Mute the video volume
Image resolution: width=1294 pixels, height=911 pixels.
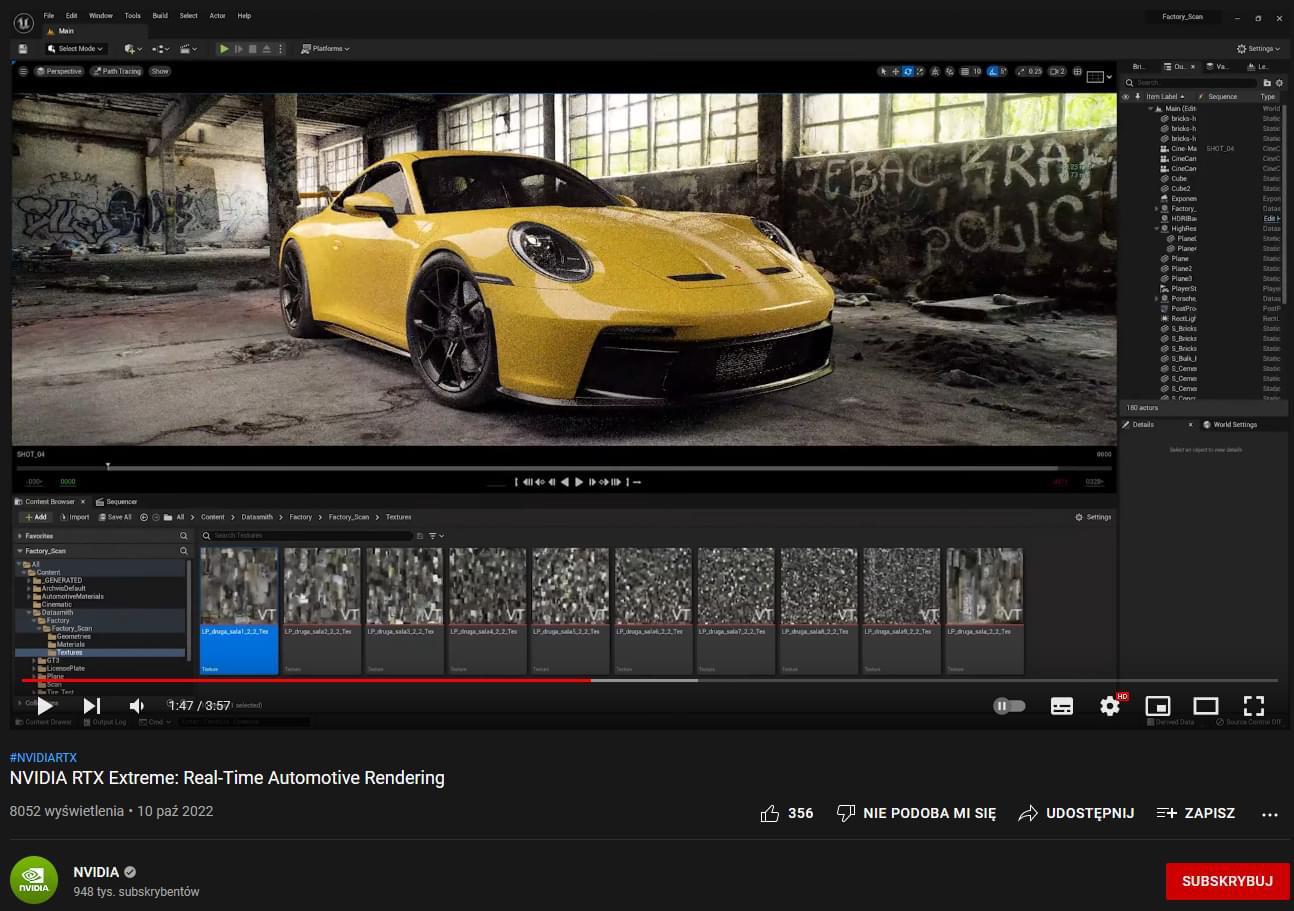pos(137,706)
